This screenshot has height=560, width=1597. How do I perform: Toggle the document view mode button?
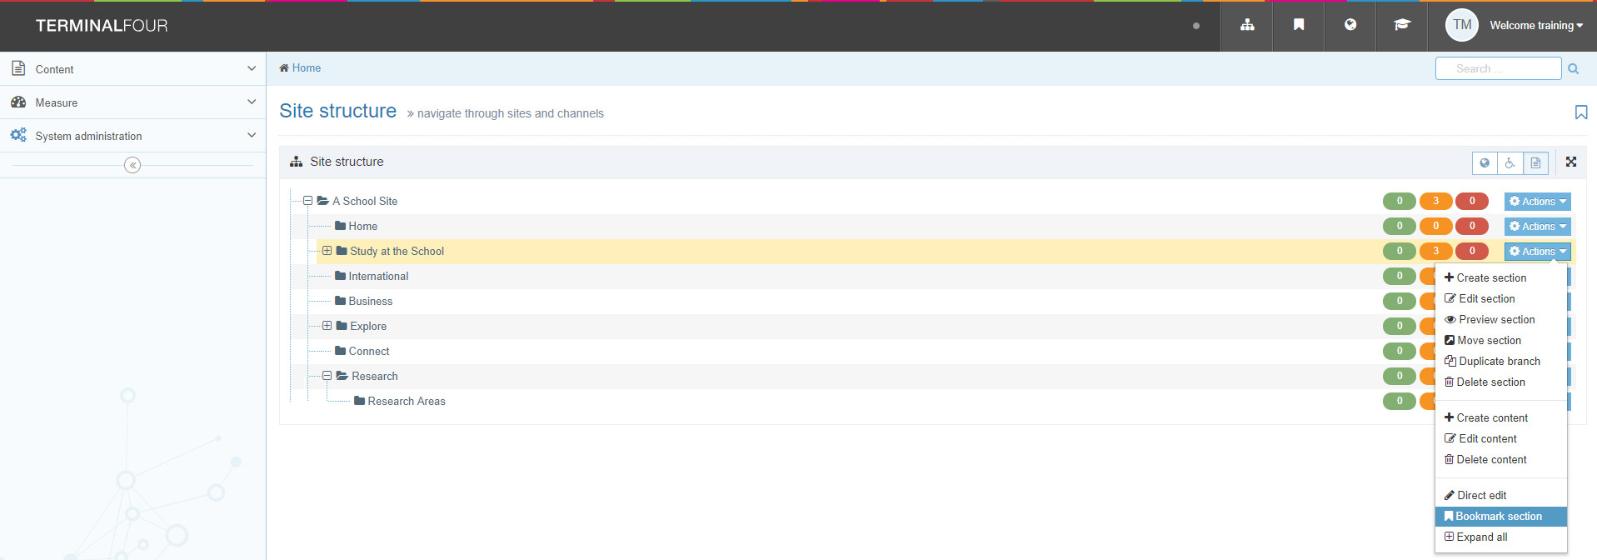pyautogui.click(x=1535, y=162)
